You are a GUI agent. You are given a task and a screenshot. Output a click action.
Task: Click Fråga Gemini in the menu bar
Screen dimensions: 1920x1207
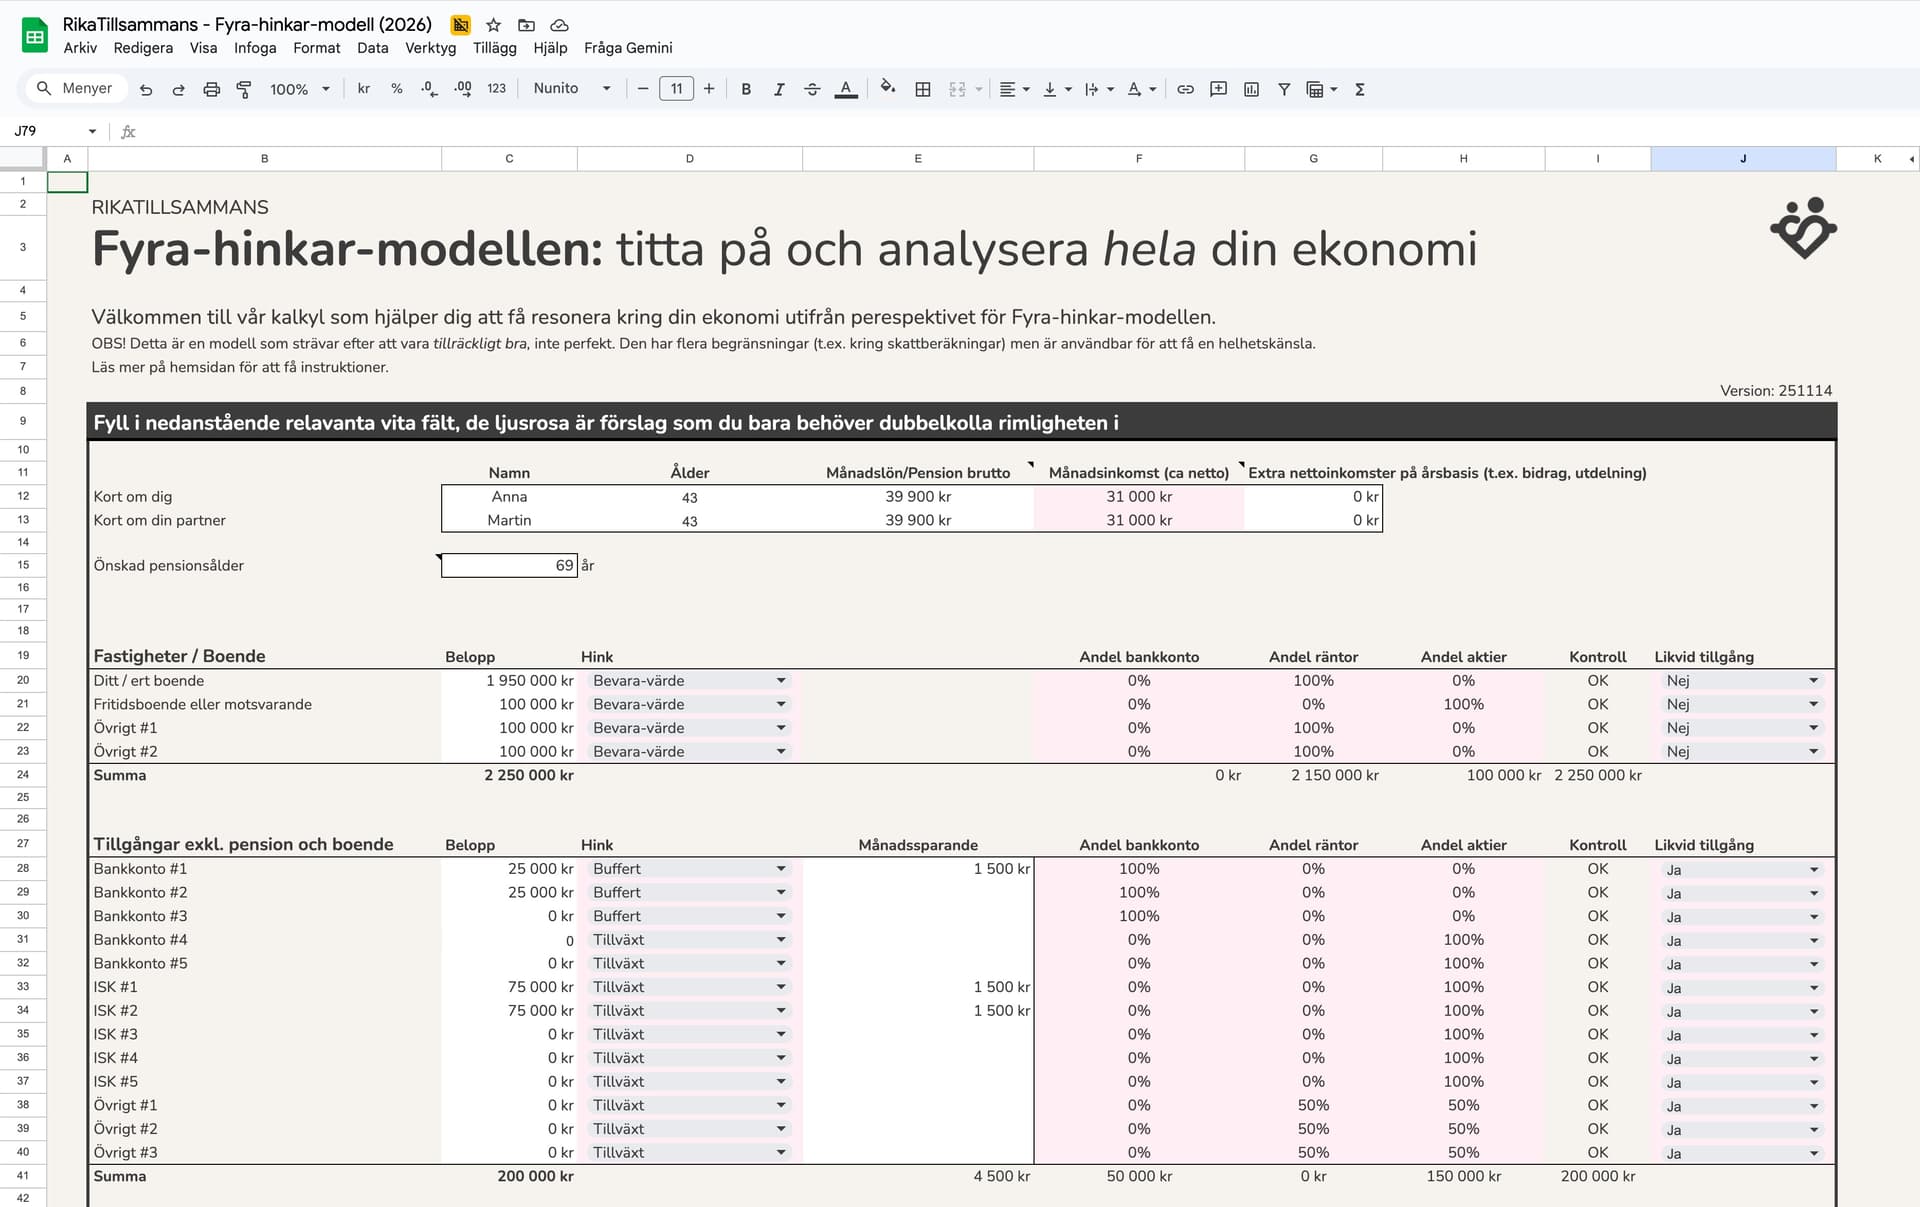[x=628, y=48]
